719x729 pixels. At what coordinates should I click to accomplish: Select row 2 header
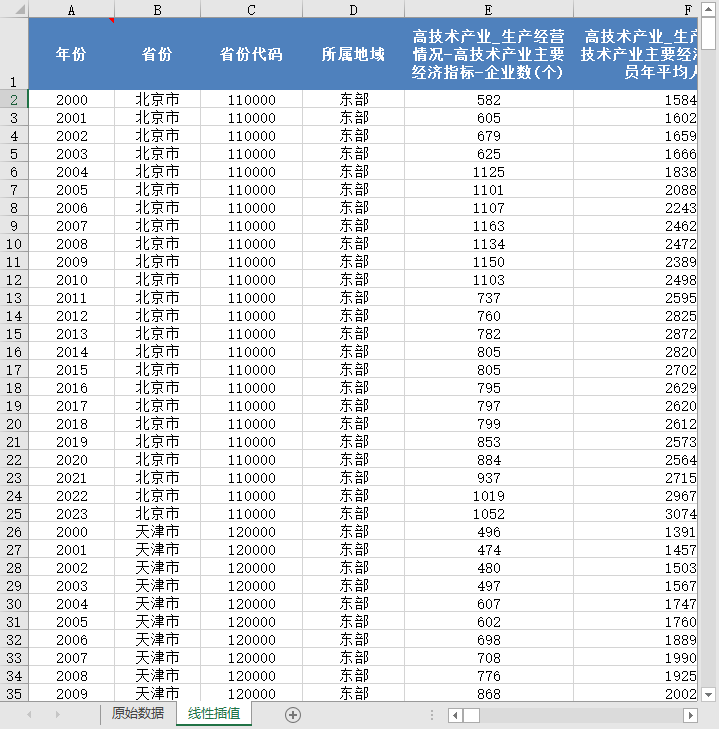pyautogui.click(x=14, y=99)
